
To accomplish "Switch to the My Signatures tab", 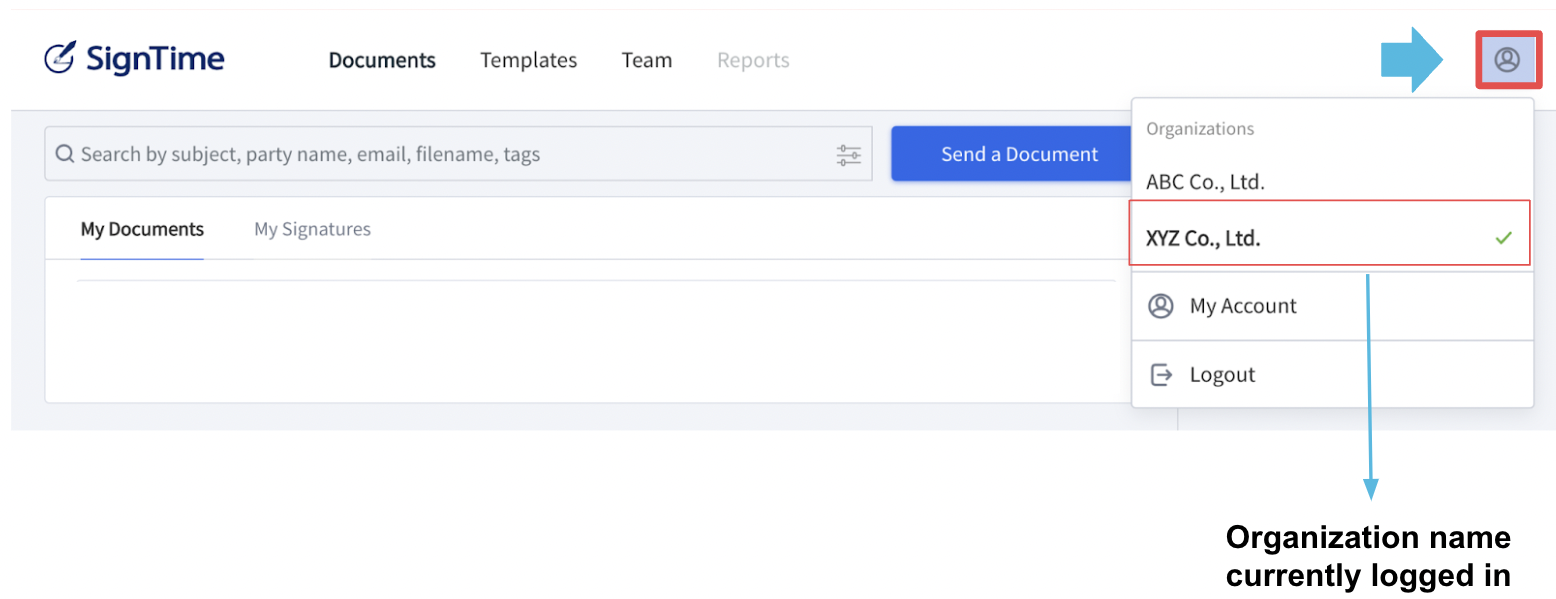I will pyautogui.click(x=312, y=229).
